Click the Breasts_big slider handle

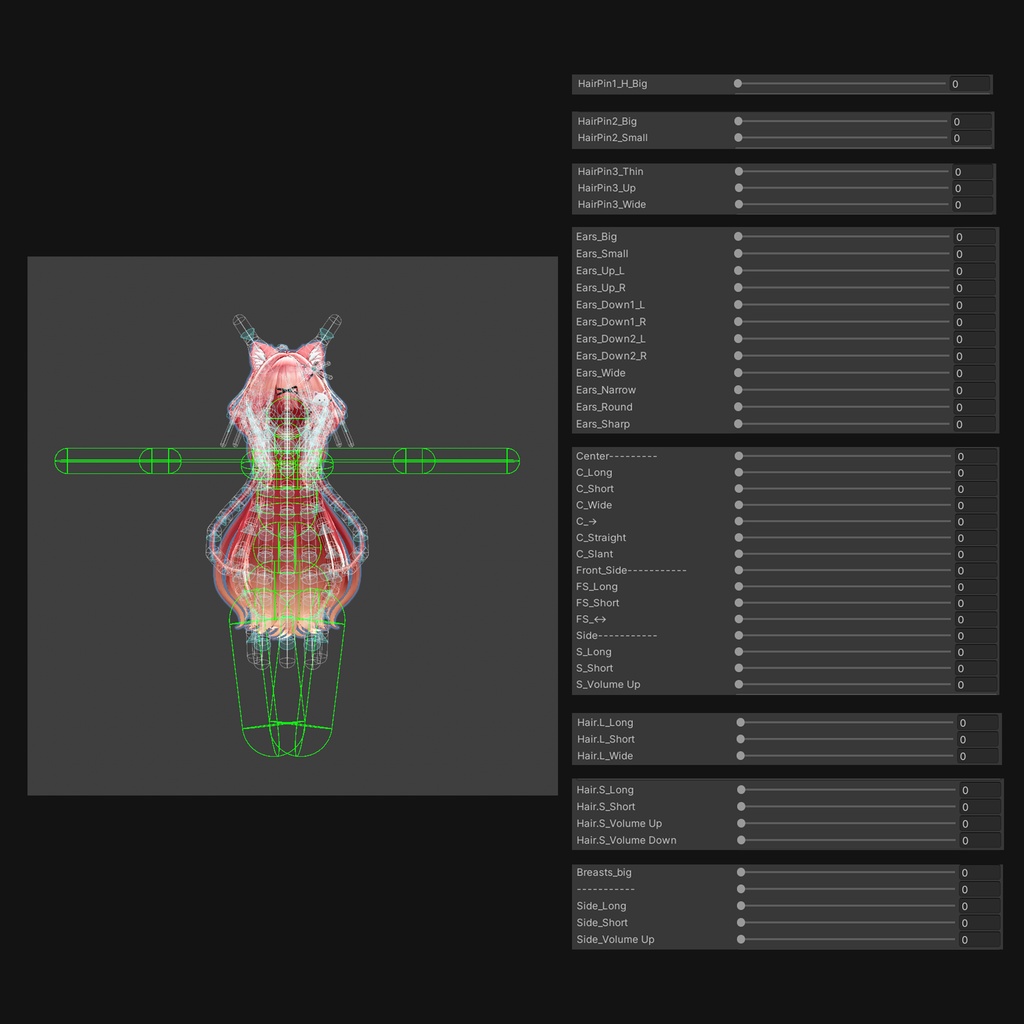742,872
